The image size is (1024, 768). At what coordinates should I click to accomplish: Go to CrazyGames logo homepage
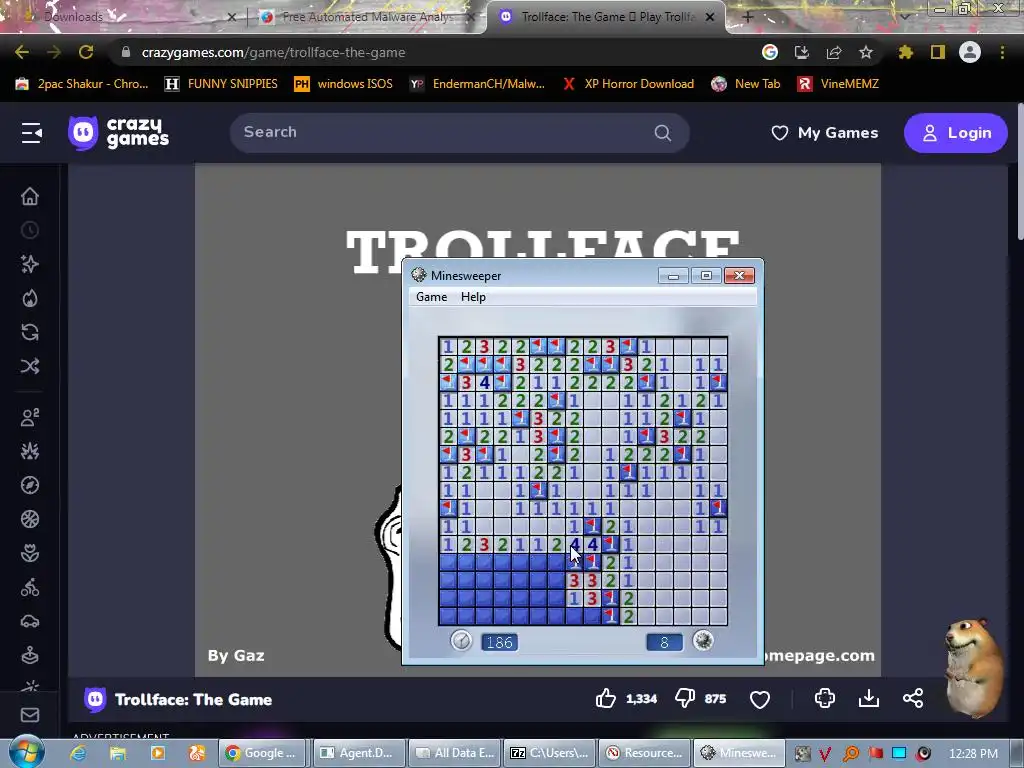[x=119, y=133]
